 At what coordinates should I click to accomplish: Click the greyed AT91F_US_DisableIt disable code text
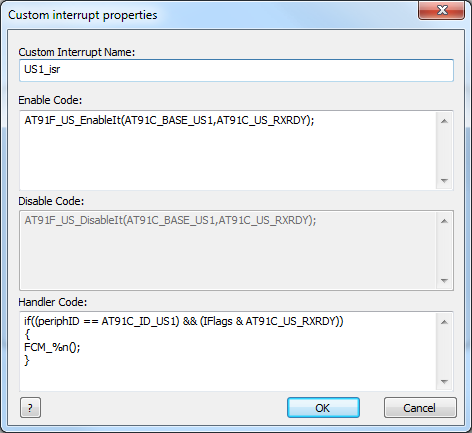coord(170,220)
